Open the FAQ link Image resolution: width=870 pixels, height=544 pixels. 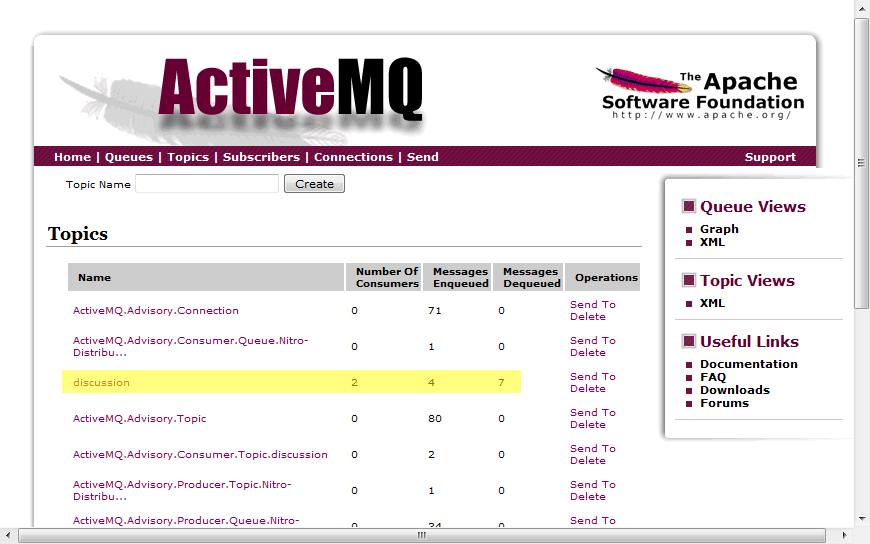click(x=713, y=377)
